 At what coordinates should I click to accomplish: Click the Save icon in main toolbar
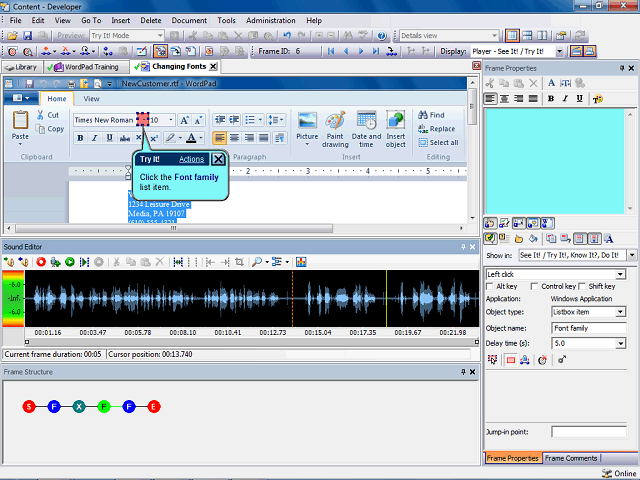27,36
